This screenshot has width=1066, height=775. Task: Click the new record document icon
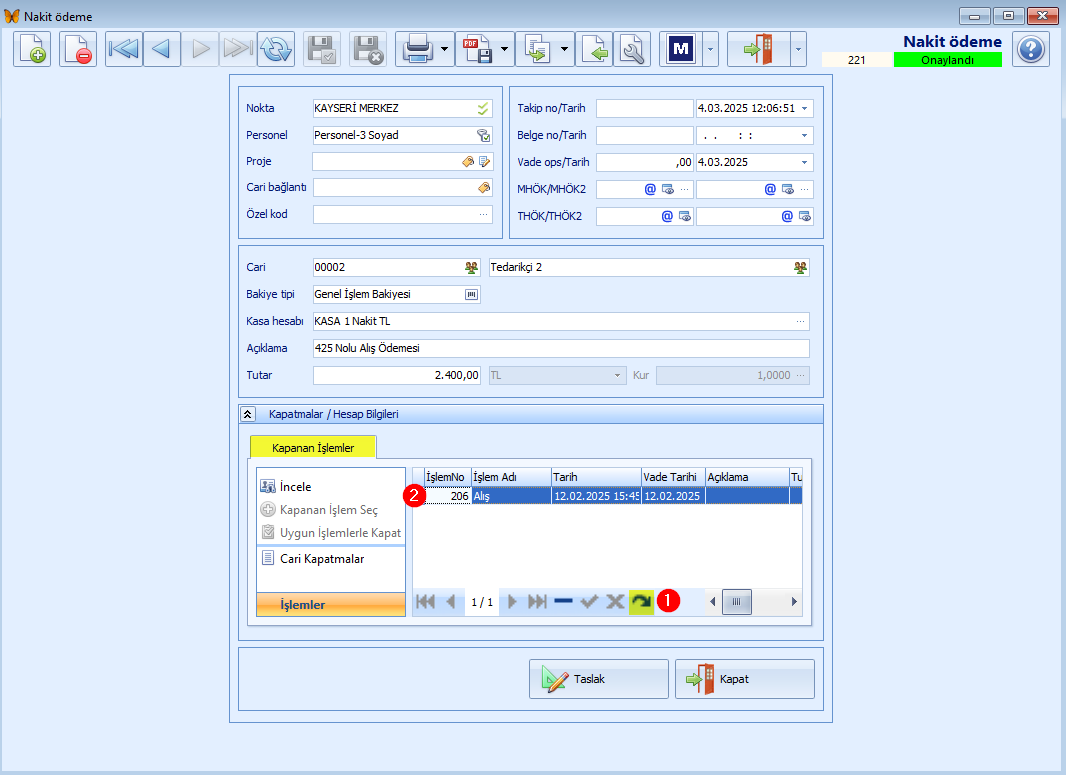coord(32,49)
